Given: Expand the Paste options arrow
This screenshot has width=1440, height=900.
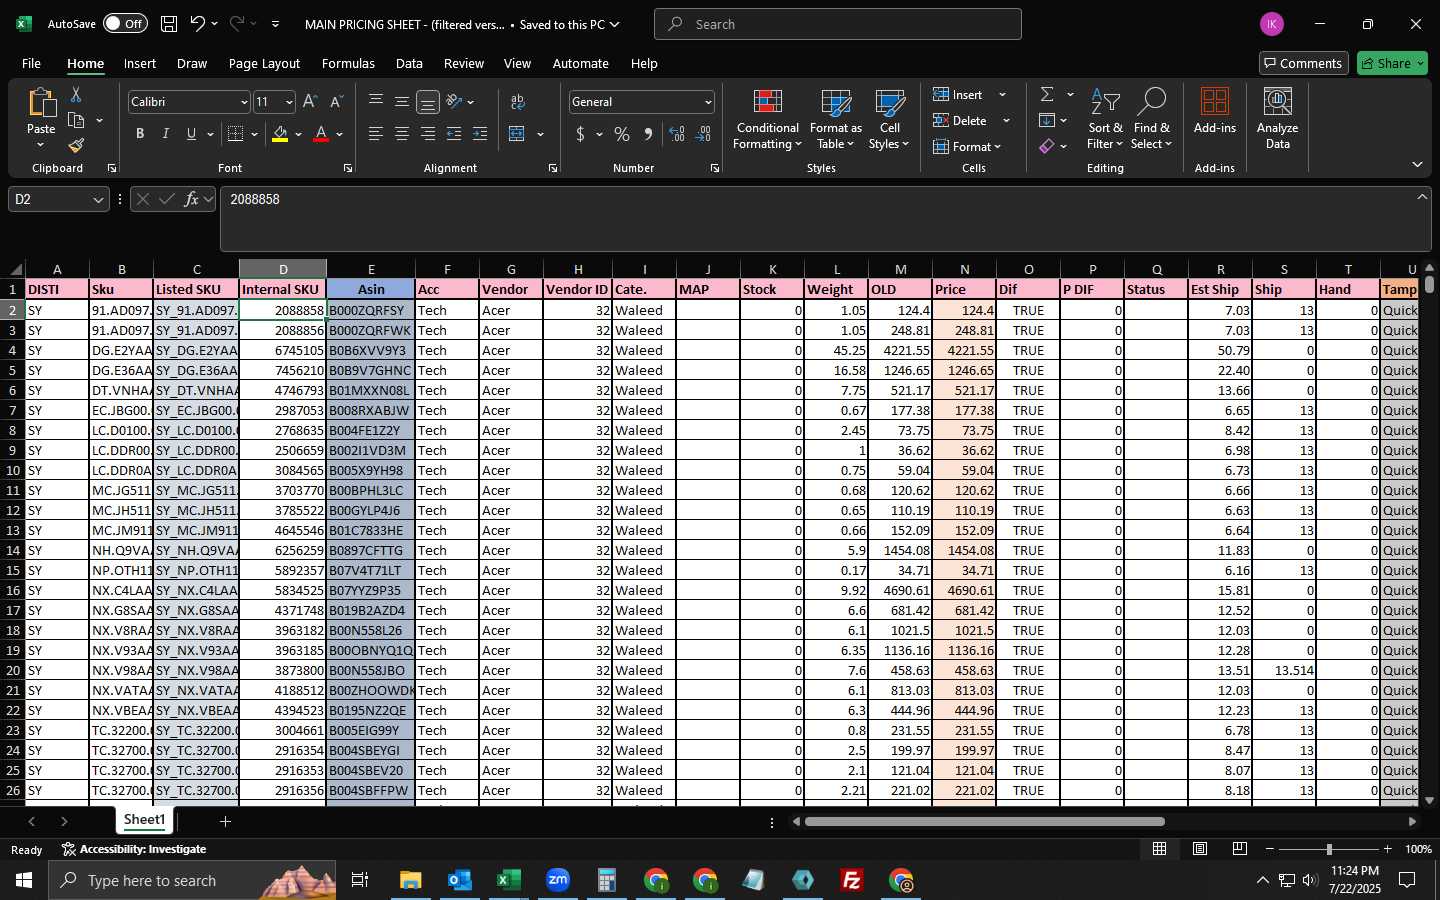Looking at the screenshot, I should coord(41,145).
